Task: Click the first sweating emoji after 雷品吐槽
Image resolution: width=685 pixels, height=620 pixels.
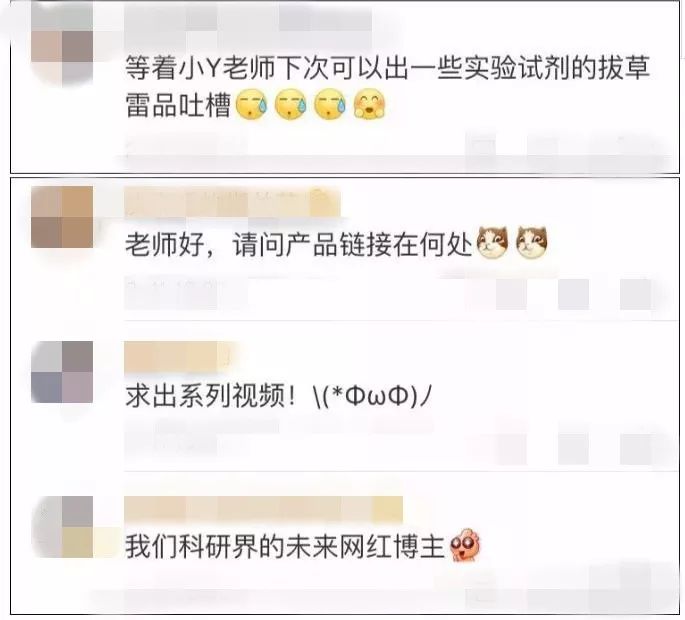Action: click(252, 106)
